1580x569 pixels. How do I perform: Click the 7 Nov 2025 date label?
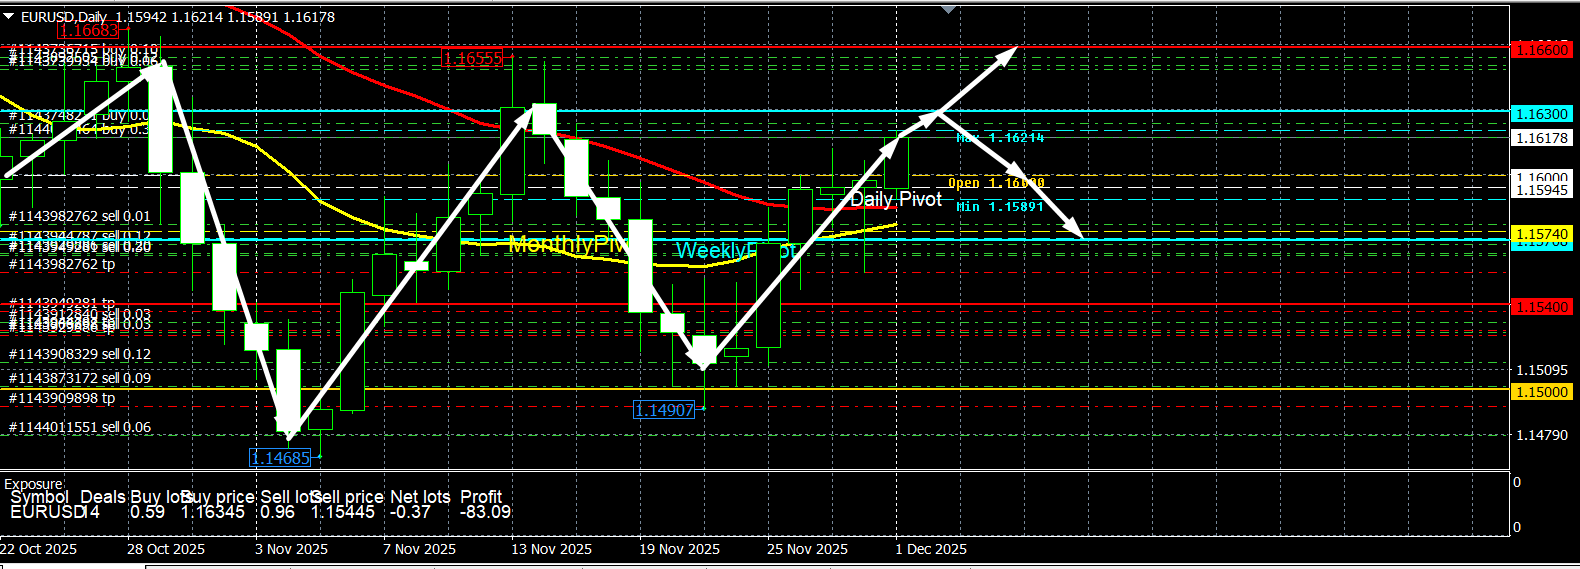(420, 549)
